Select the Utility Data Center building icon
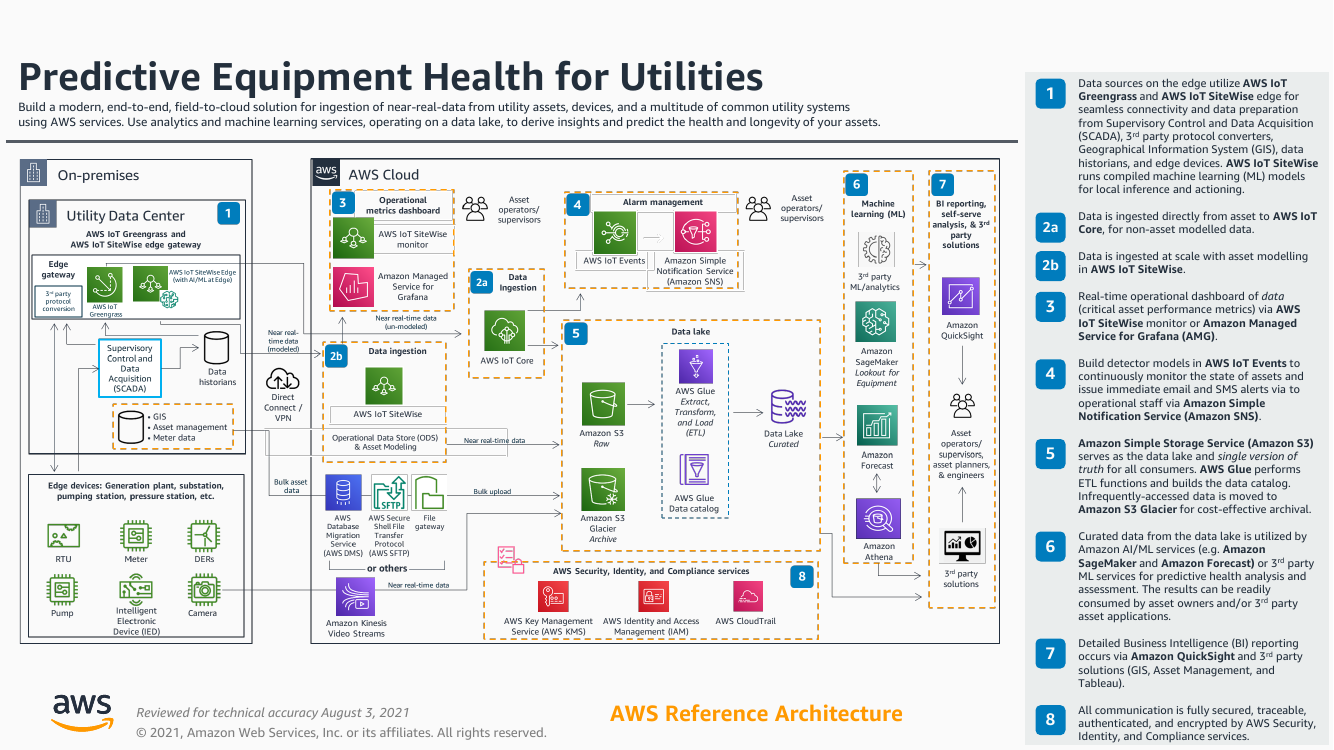 44,213
